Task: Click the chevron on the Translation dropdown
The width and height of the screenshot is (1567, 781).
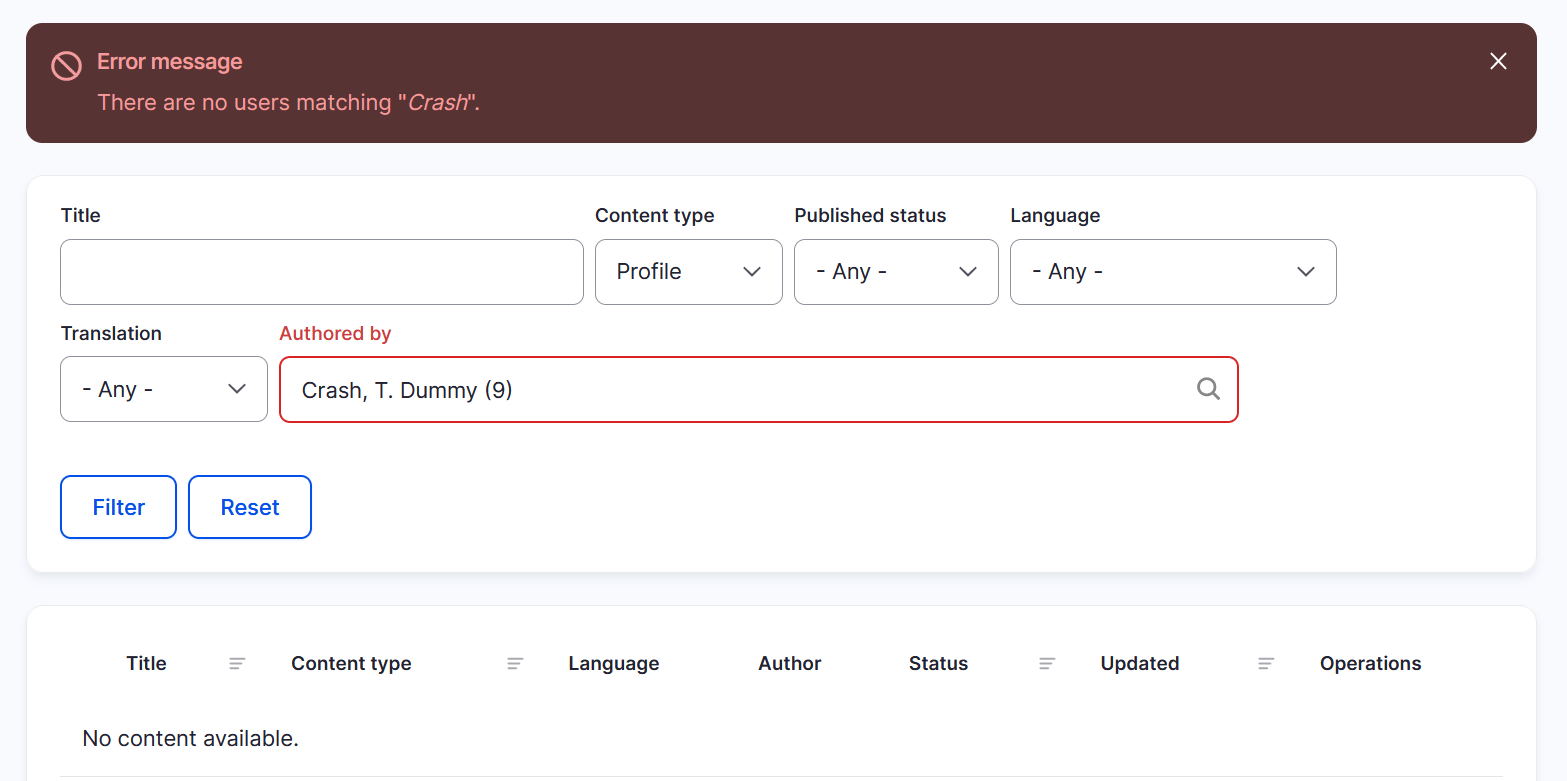Action: click(x=238, y=389)
